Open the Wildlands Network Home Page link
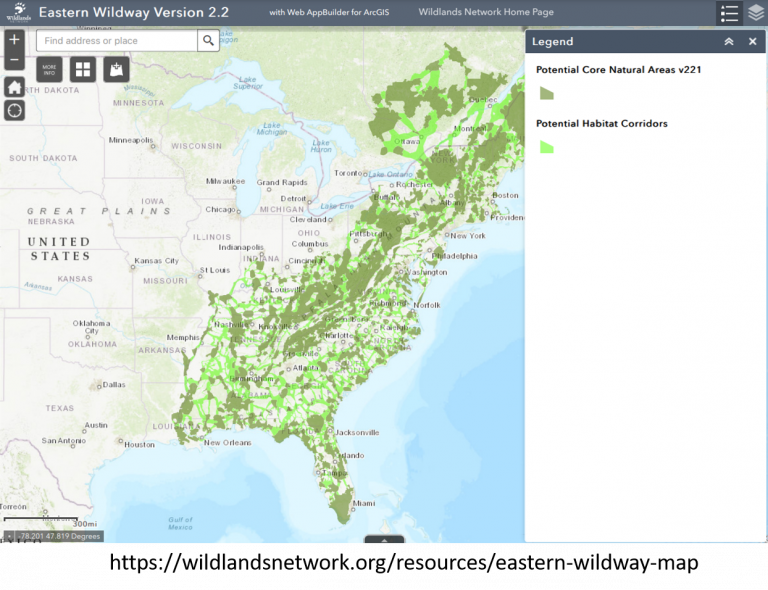 [486, 12]
